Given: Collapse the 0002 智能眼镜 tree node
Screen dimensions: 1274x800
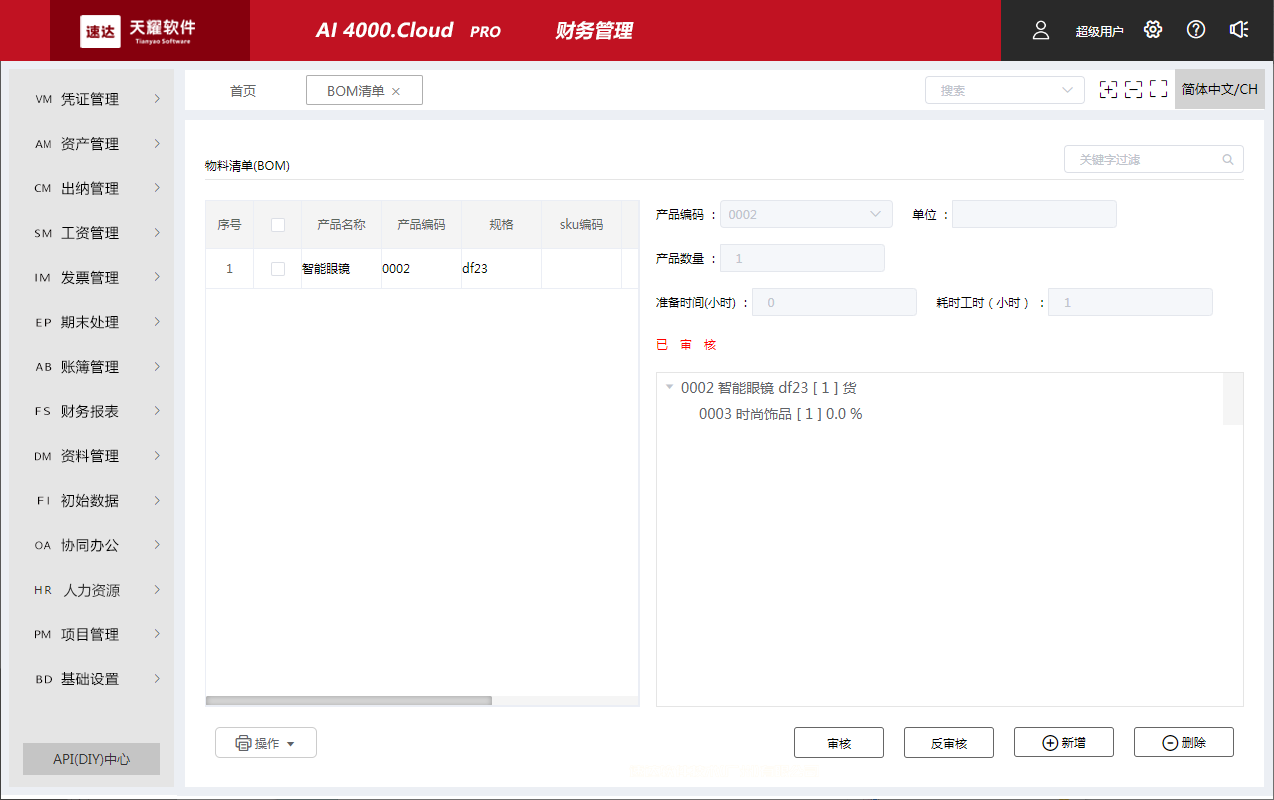Looking at the screenshot, I should click(669, 388).
